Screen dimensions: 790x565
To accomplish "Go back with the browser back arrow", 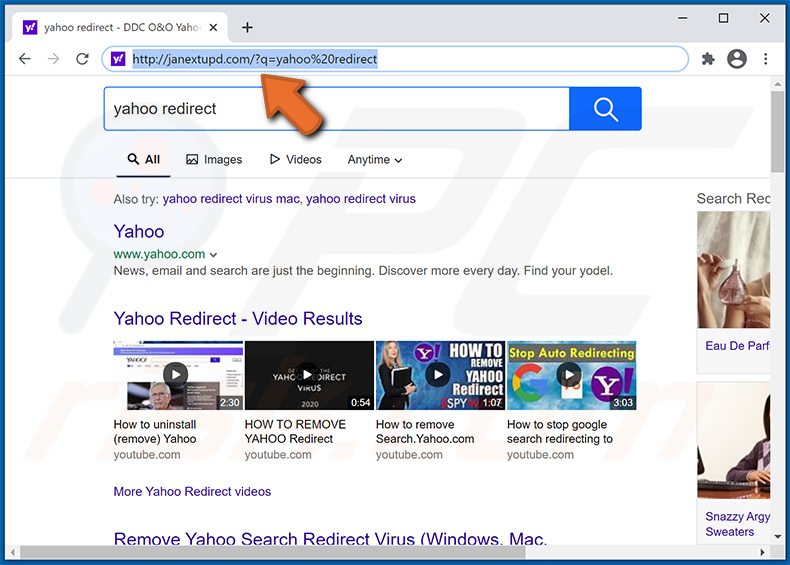I will (25, 59).
